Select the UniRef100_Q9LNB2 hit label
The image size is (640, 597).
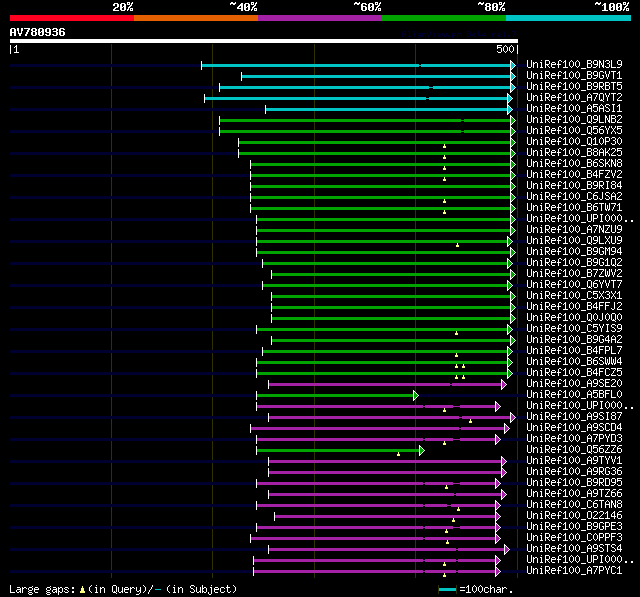click(x=574, y=120)
